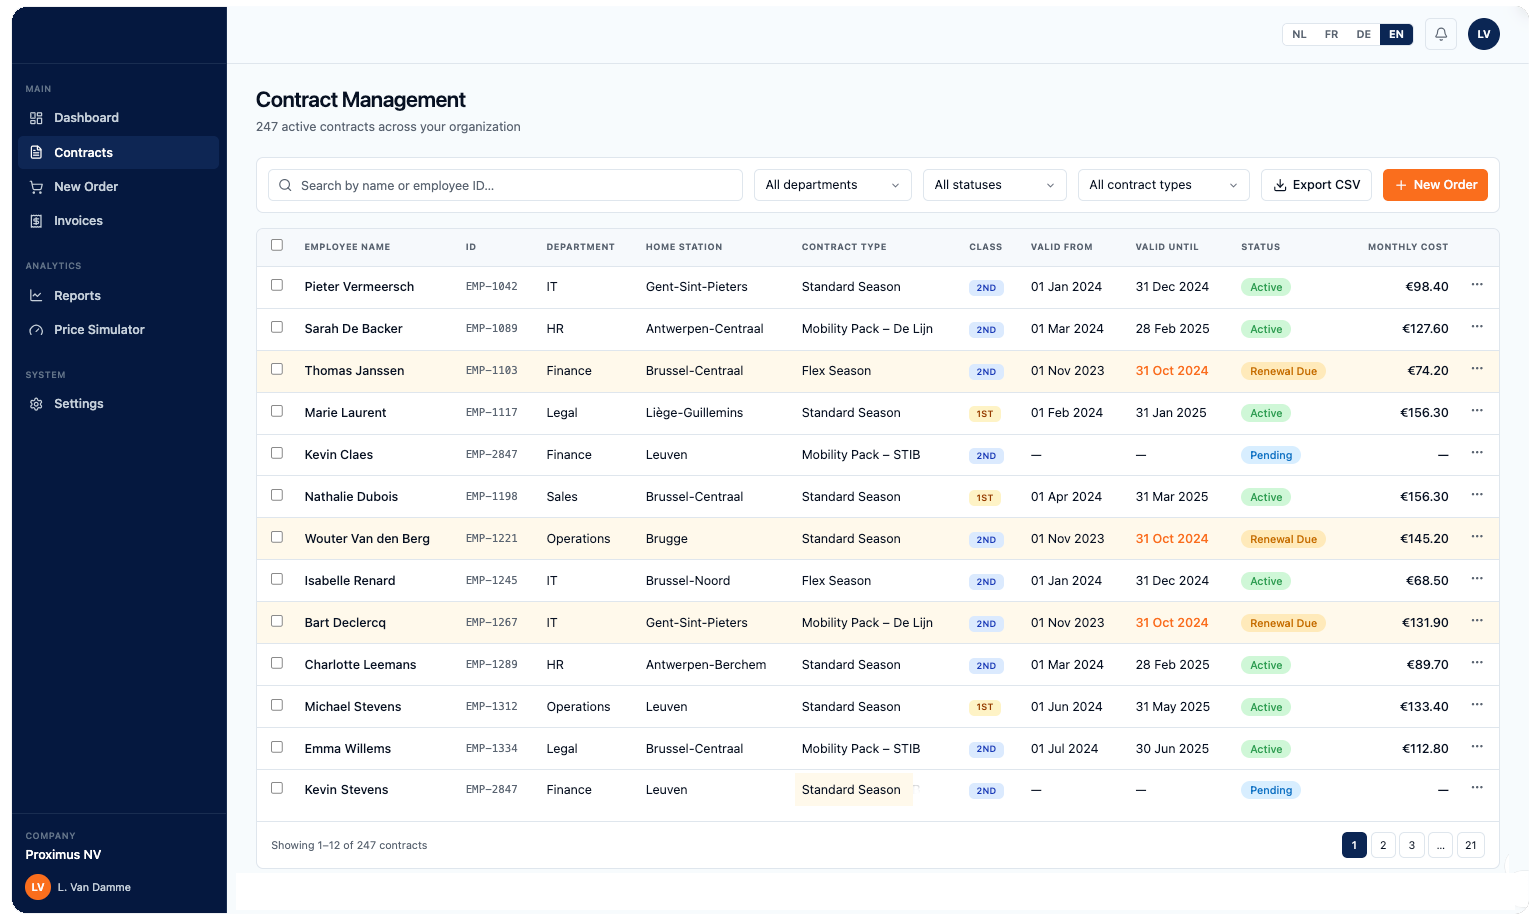Switch language to NL
Image resolution: width=1534 pixels, height=921 pixels.
pos(1299,34)
